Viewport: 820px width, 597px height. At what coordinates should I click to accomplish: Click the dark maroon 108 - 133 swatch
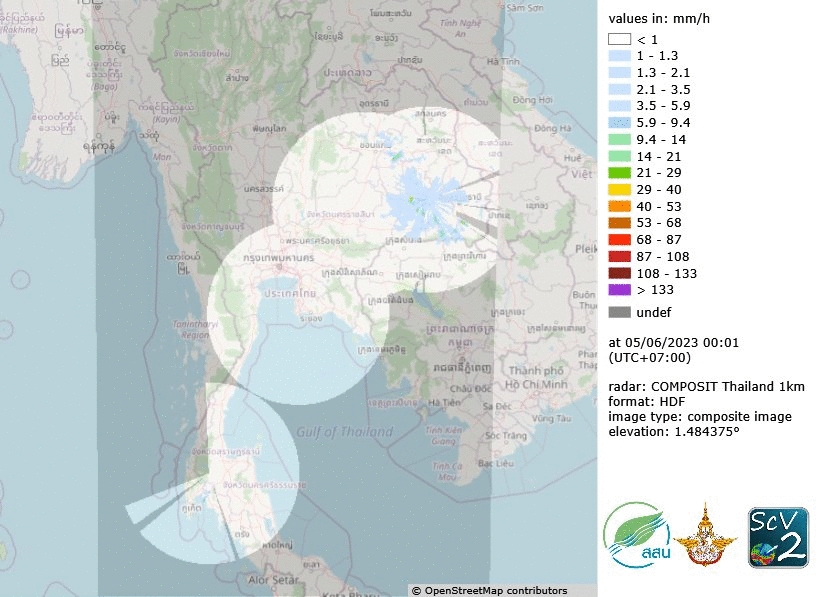click(x=620, y=273)
